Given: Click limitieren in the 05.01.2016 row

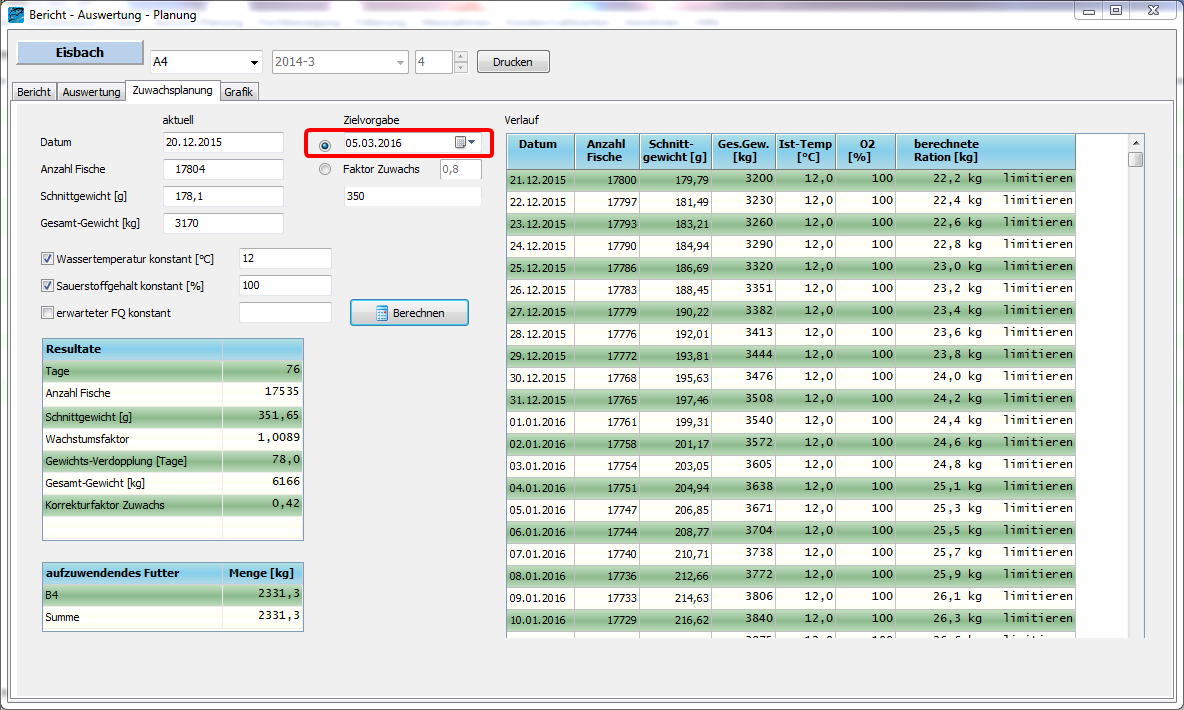Looking at the screenshot, I should point(1038,508).
